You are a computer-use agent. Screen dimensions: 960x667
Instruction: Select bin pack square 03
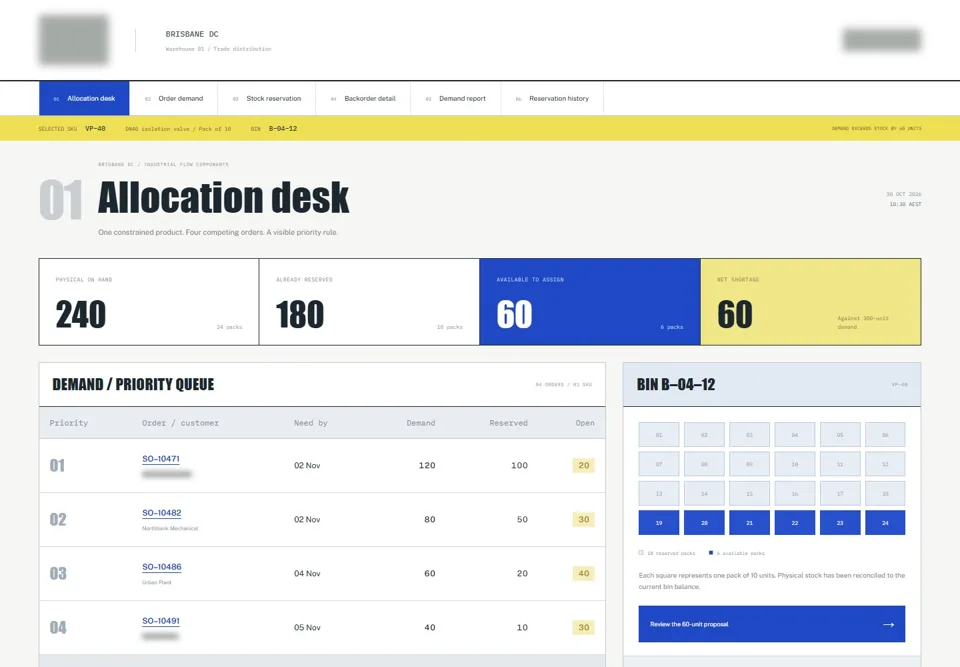click(x=749, y=434)
